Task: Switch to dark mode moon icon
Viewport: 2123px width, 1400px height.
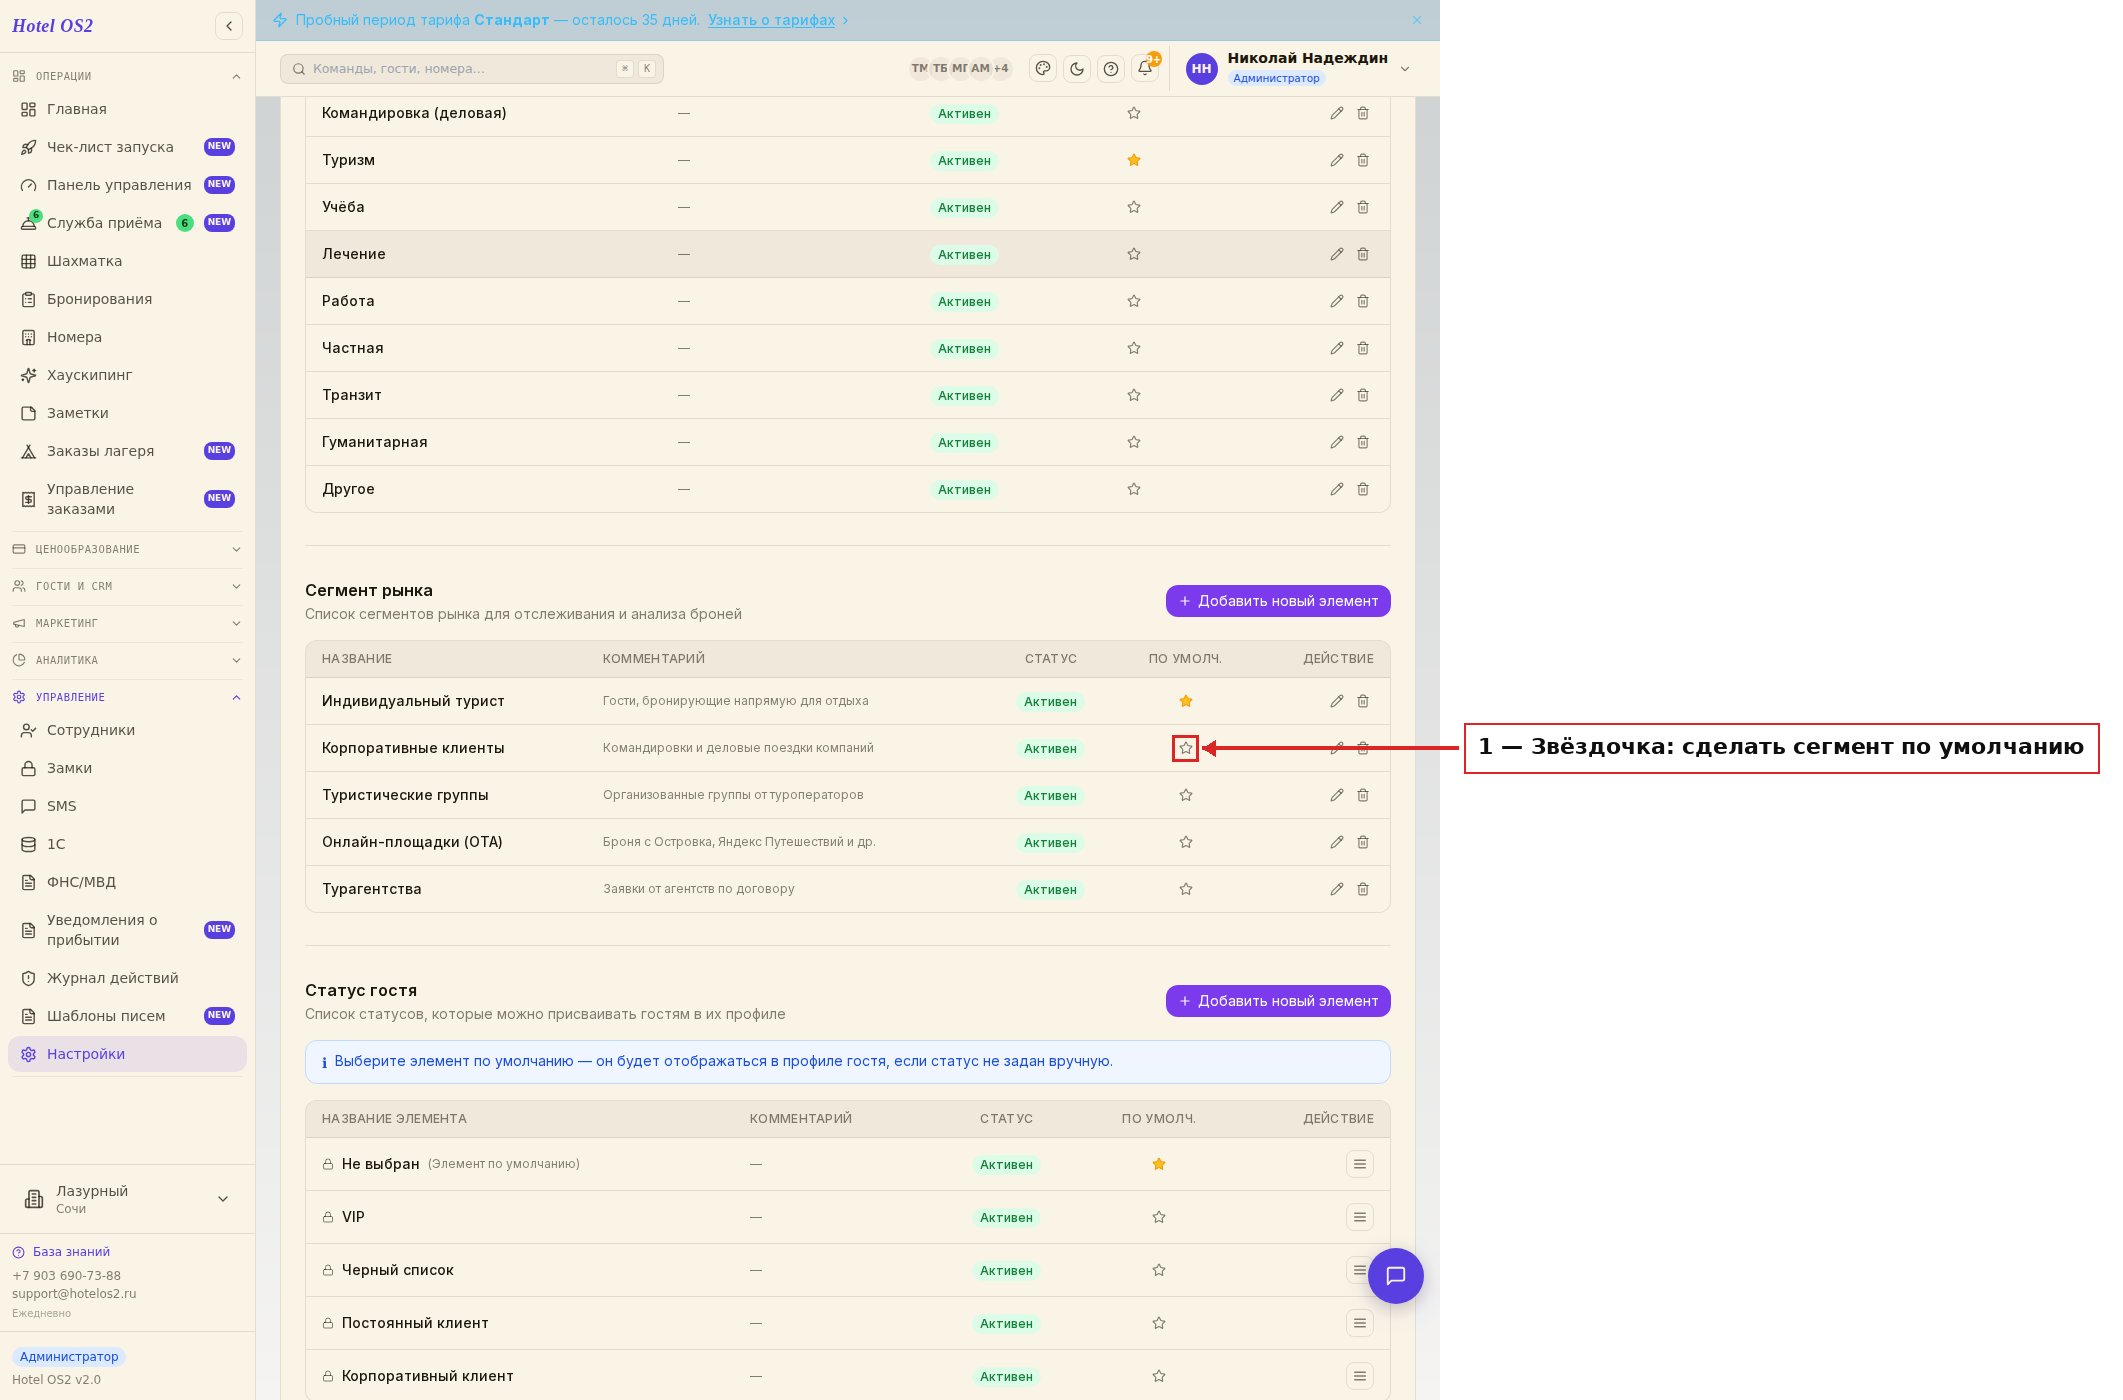Action: coord(1077,69)
